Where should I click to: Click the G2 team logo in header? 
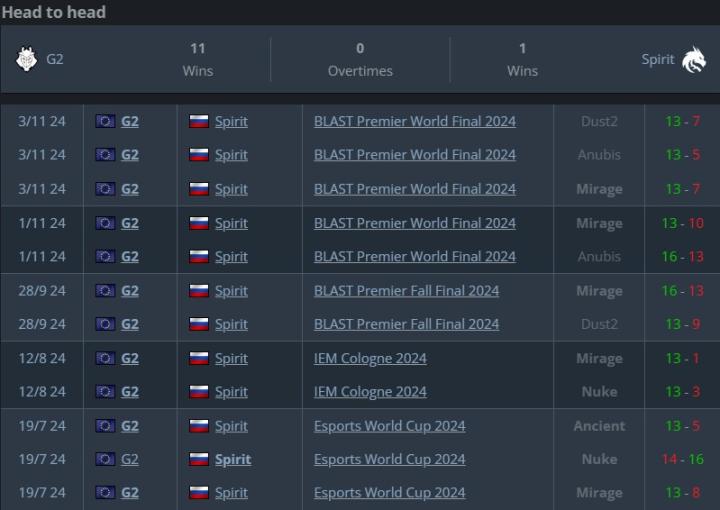[x=26, y=60]
